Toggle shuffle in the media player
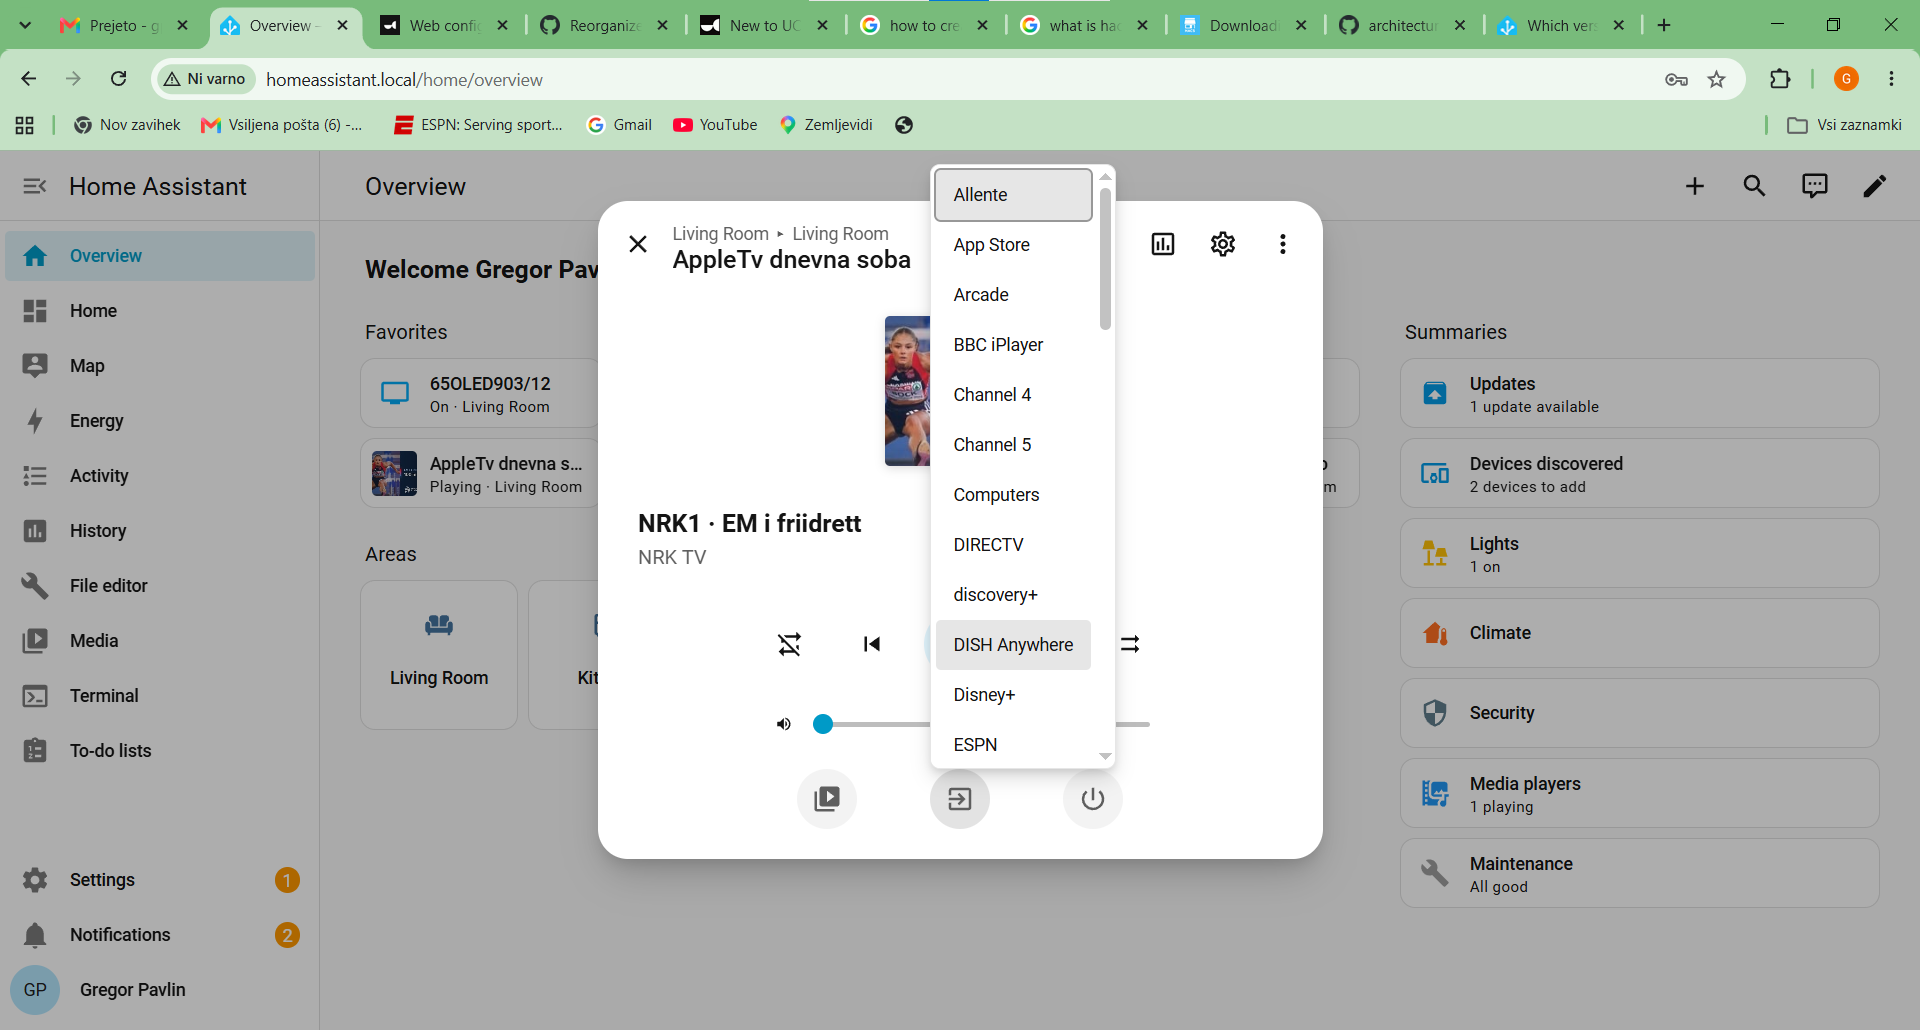The width and height of the screenshot is (1920, 1030). pyautogui.click(x=790, y=644)
